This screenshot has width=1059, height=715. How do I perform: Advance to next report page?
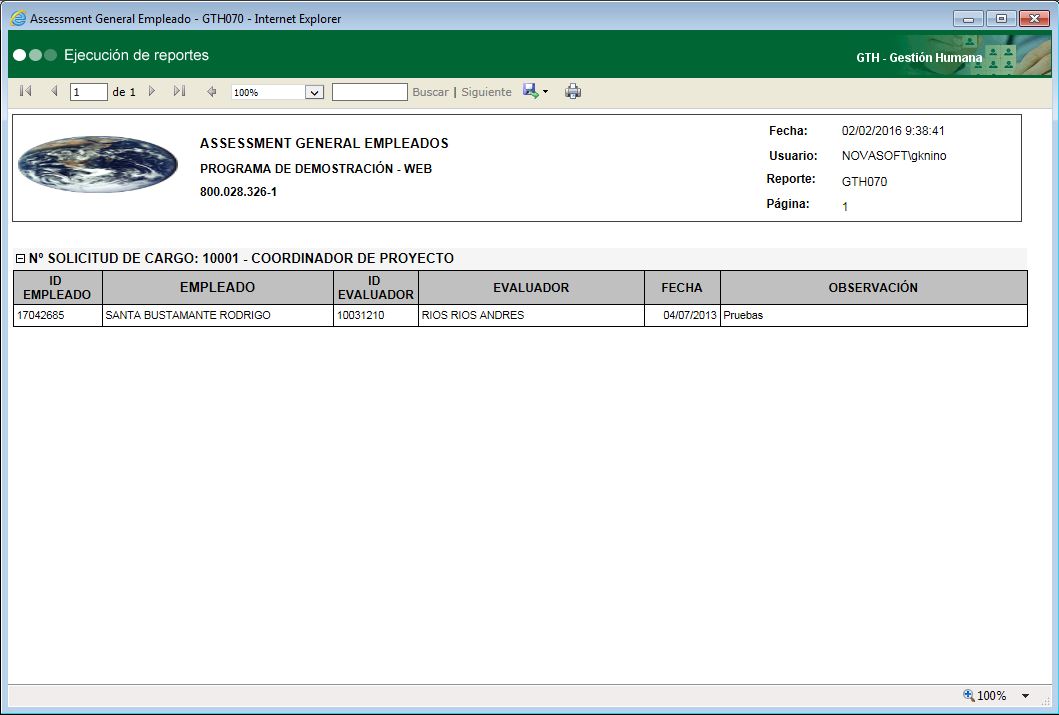coord(152,91)
